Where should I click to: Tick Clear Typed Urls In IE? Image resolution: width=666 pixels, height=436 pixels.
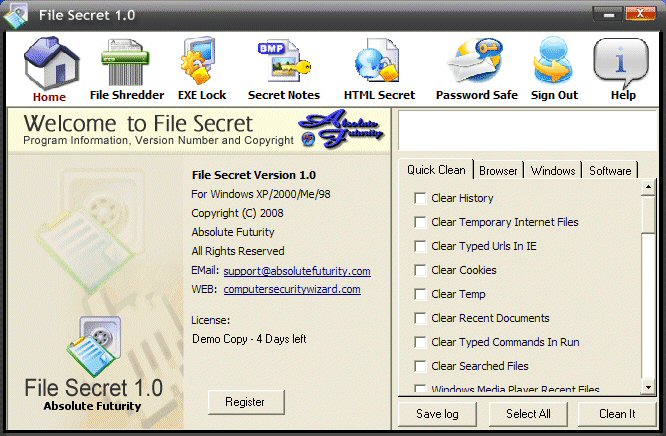coord(420,246)
